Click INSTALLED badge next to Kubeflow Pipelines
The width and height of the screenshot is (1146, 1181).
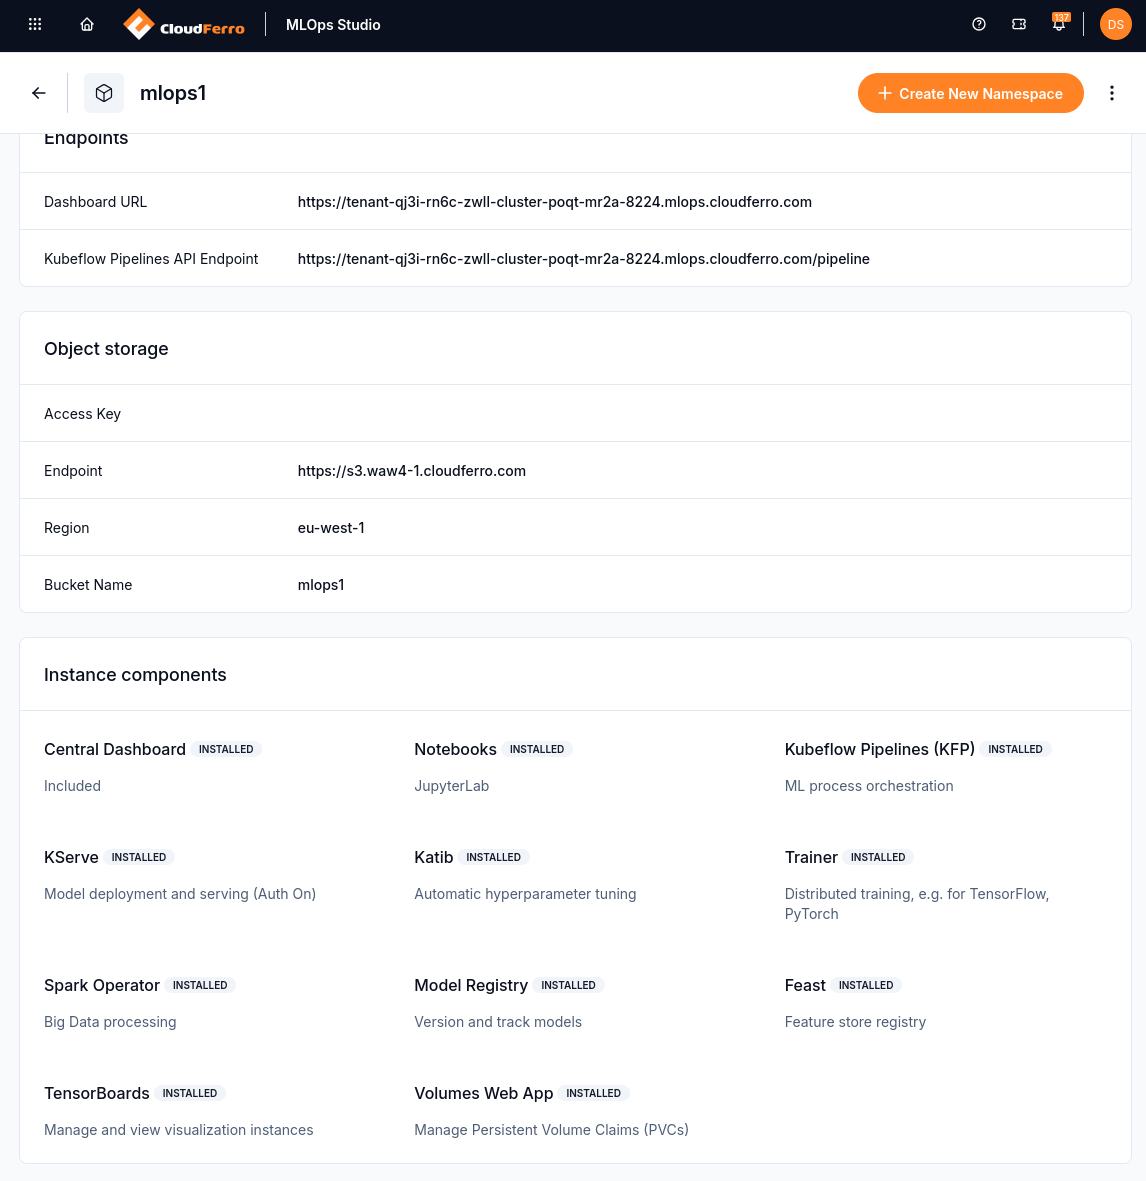coord(1015,749)
